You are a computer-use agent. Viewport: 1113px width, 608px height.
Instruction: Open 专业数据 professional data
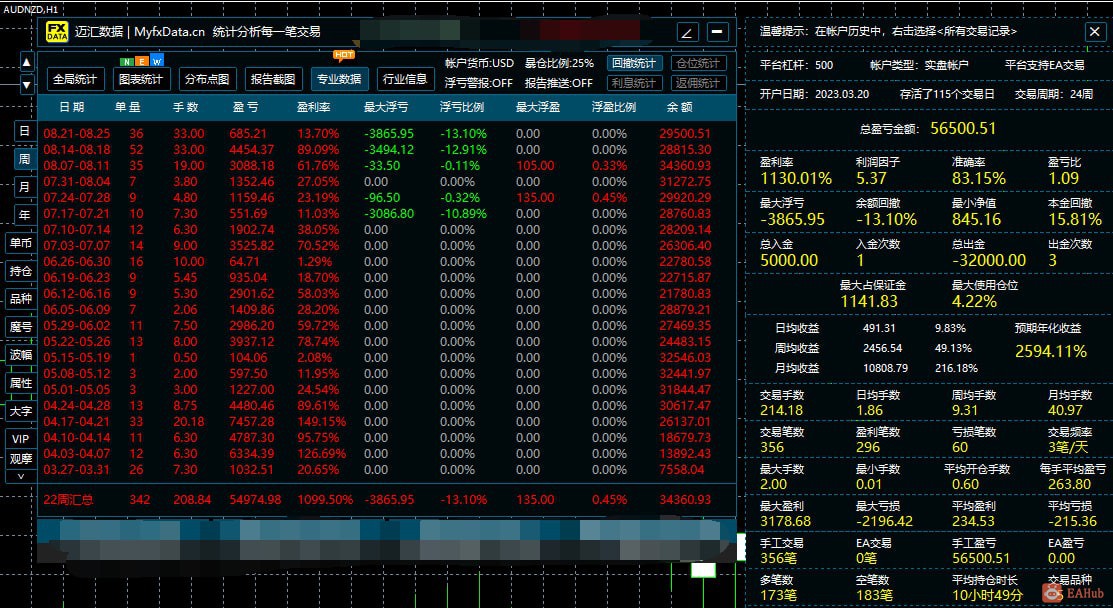[x=339, y=79]
